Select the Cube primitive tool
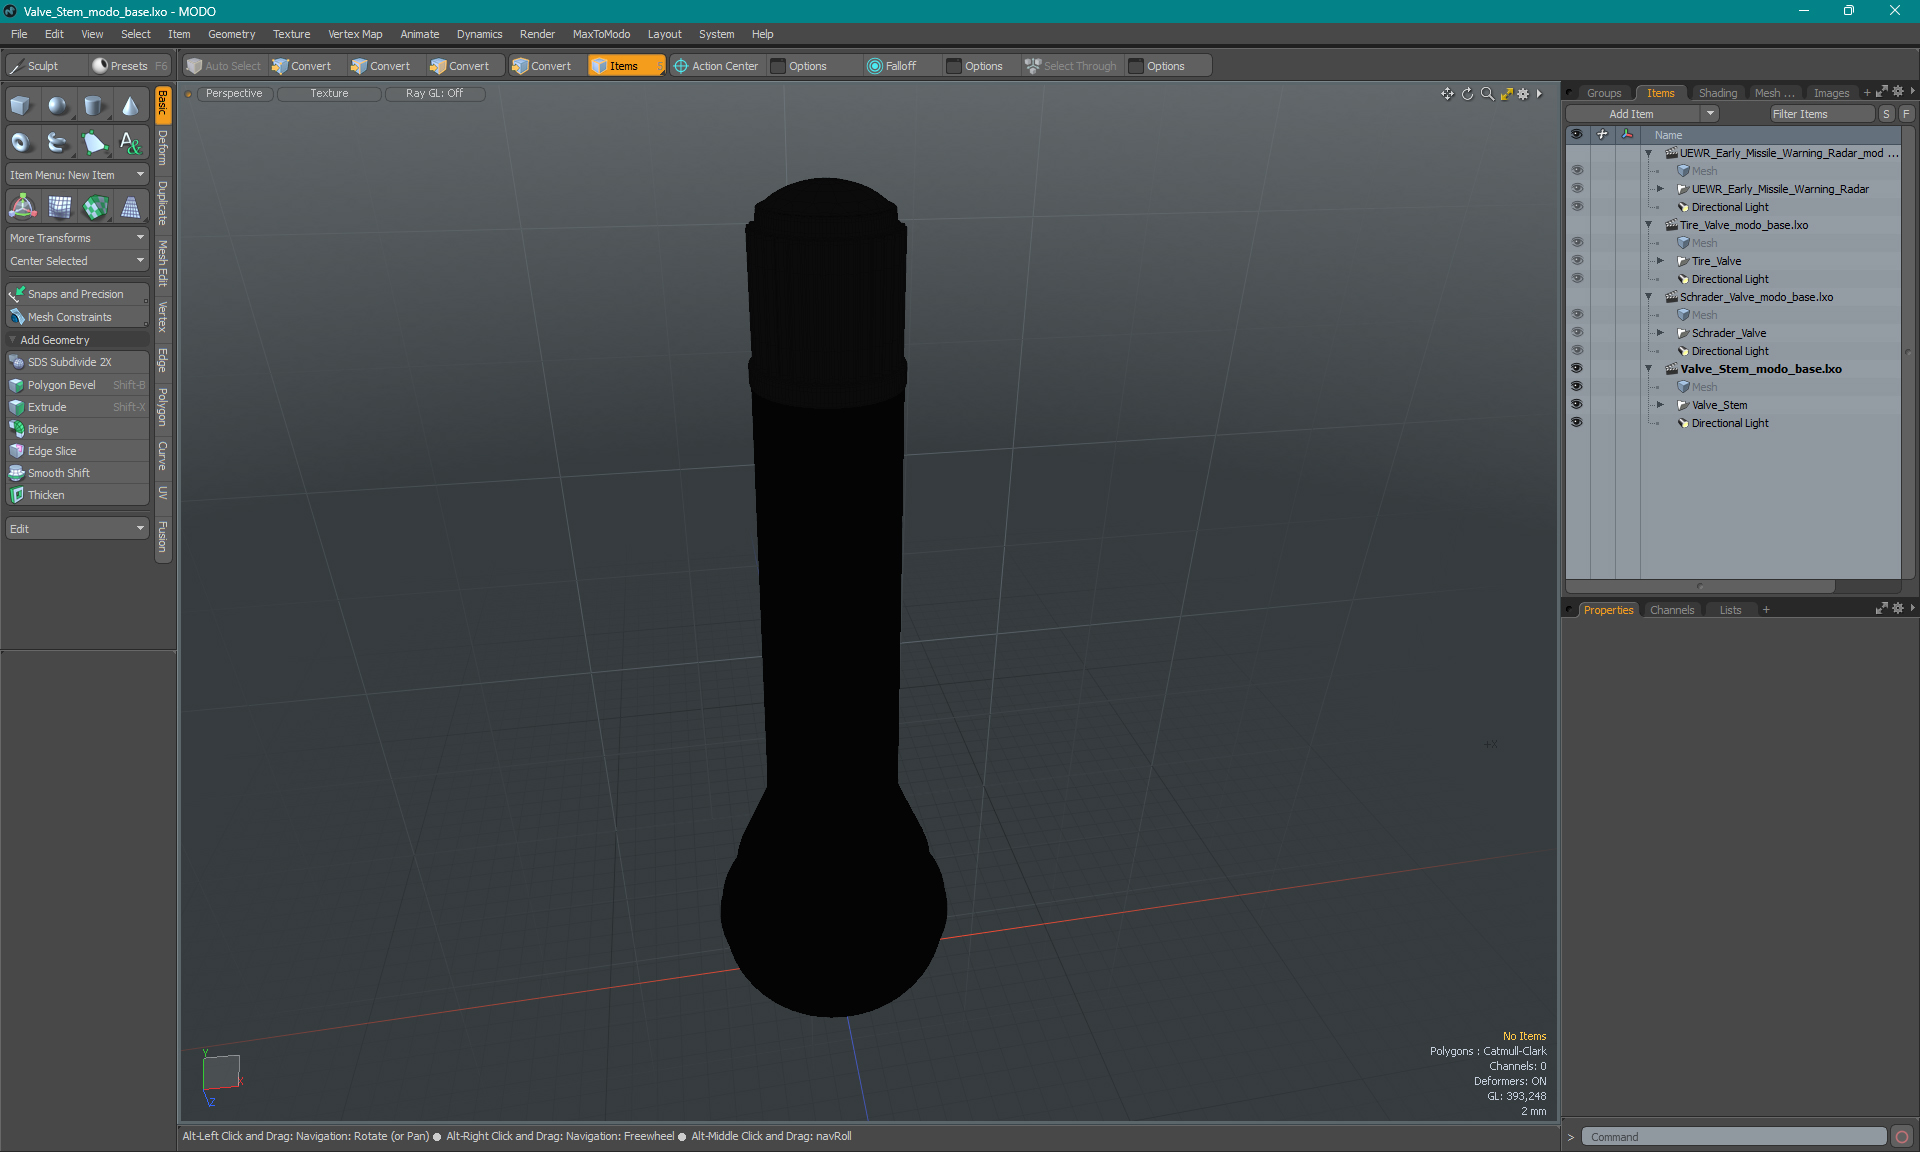The image size is (1920, 1152). click(21, 106)
